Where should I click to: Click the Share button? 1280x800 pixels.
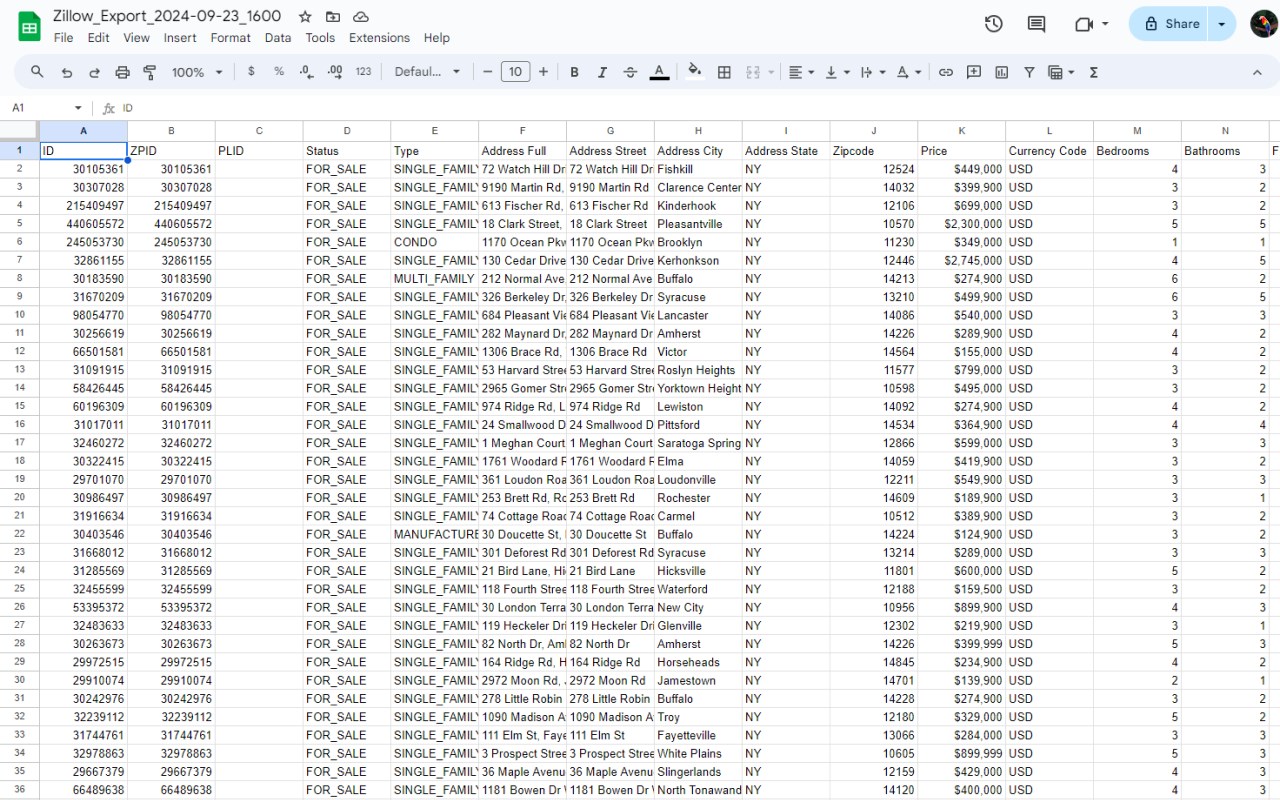[x=1171, y=24]
